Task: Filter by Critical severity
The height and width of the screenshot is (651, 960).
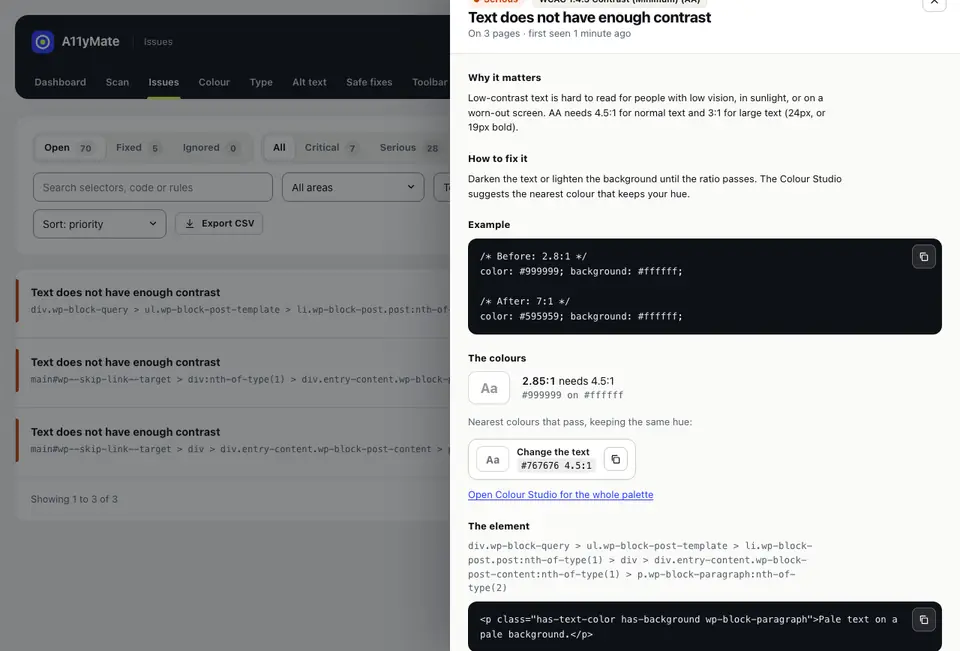Action: 330,148
